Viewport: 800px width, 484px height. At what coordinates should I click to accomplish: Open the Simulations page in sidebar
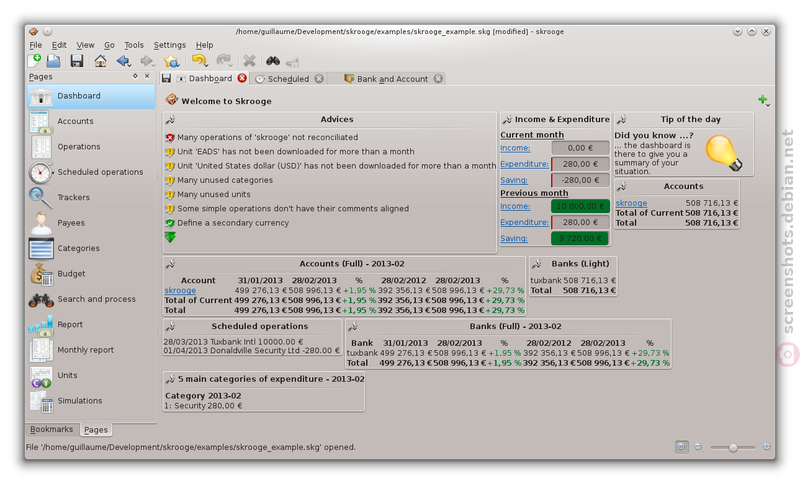click(x=91, y=401)
